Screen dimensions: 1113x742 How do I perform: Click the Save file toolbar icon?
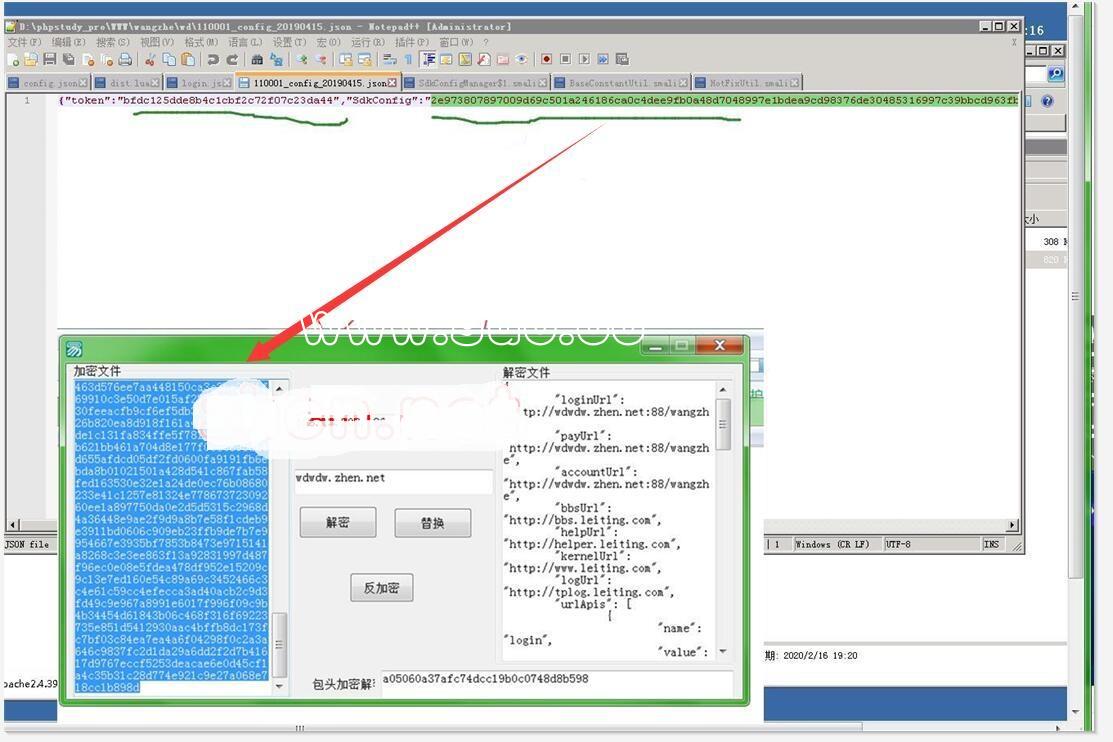click(x=49, y=60)
